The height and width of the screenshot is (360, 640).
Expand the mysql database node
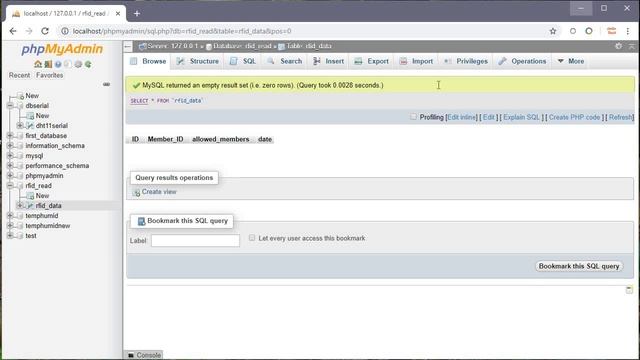tap(10, 156)
